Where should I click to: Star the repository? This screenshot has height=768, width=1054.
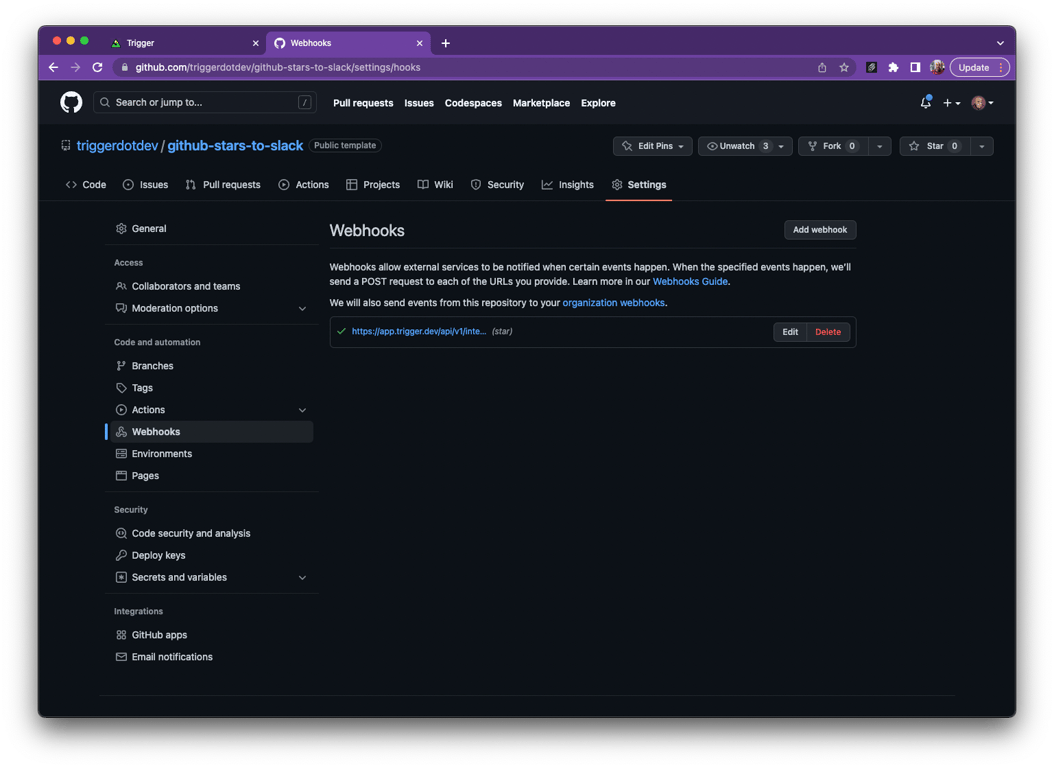pos(935,146)
